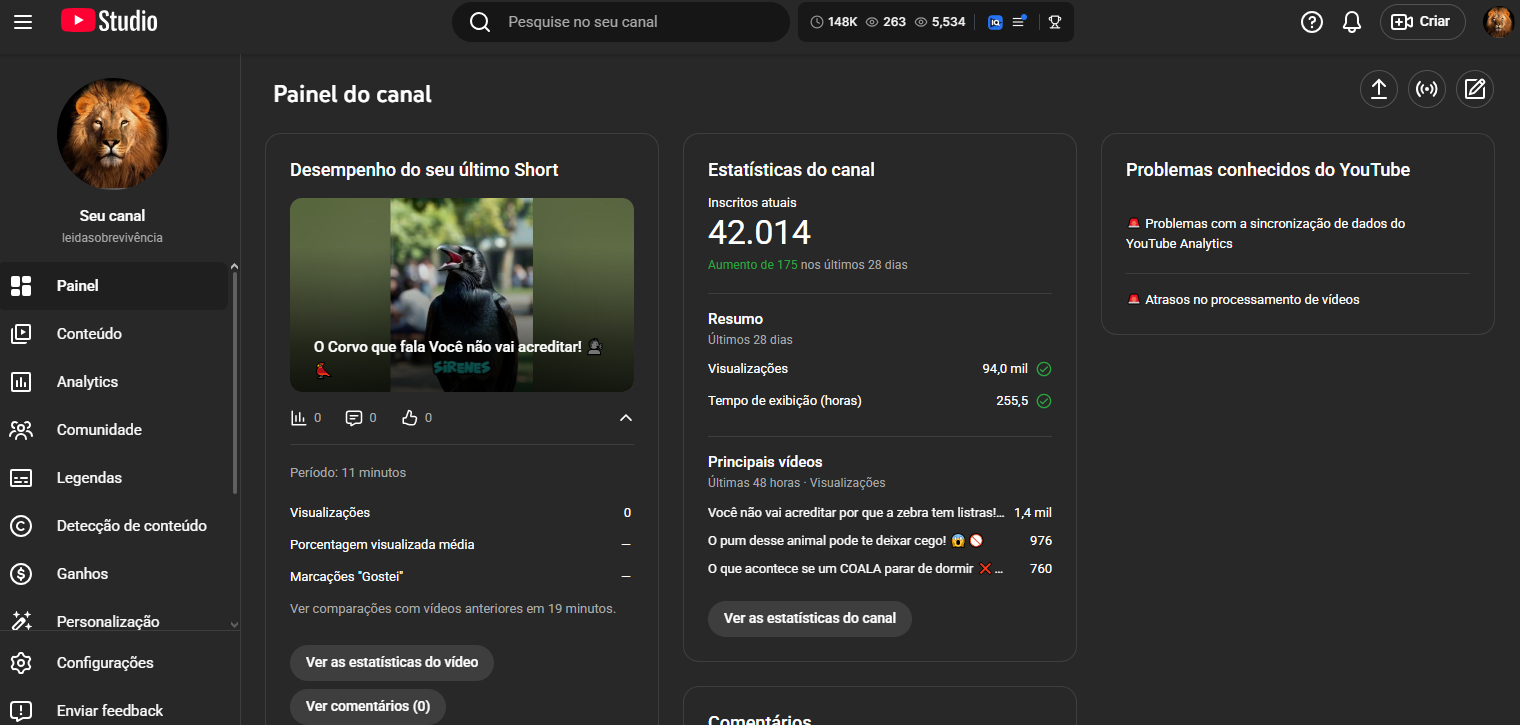Click 'Aumento de 175' subscriber change text
The height and width of the screenshot is (725, 1520).
752,265
